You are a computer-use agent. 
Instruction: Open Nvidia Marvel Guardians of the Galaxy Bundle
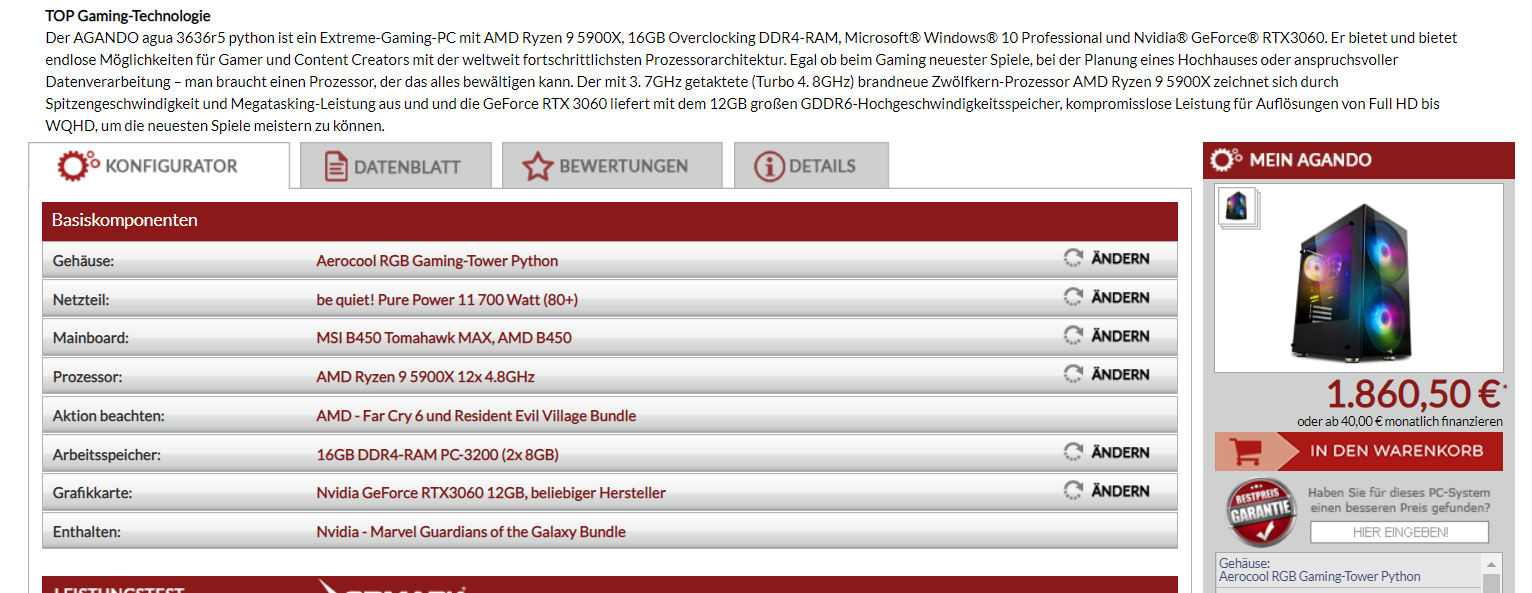471,532
